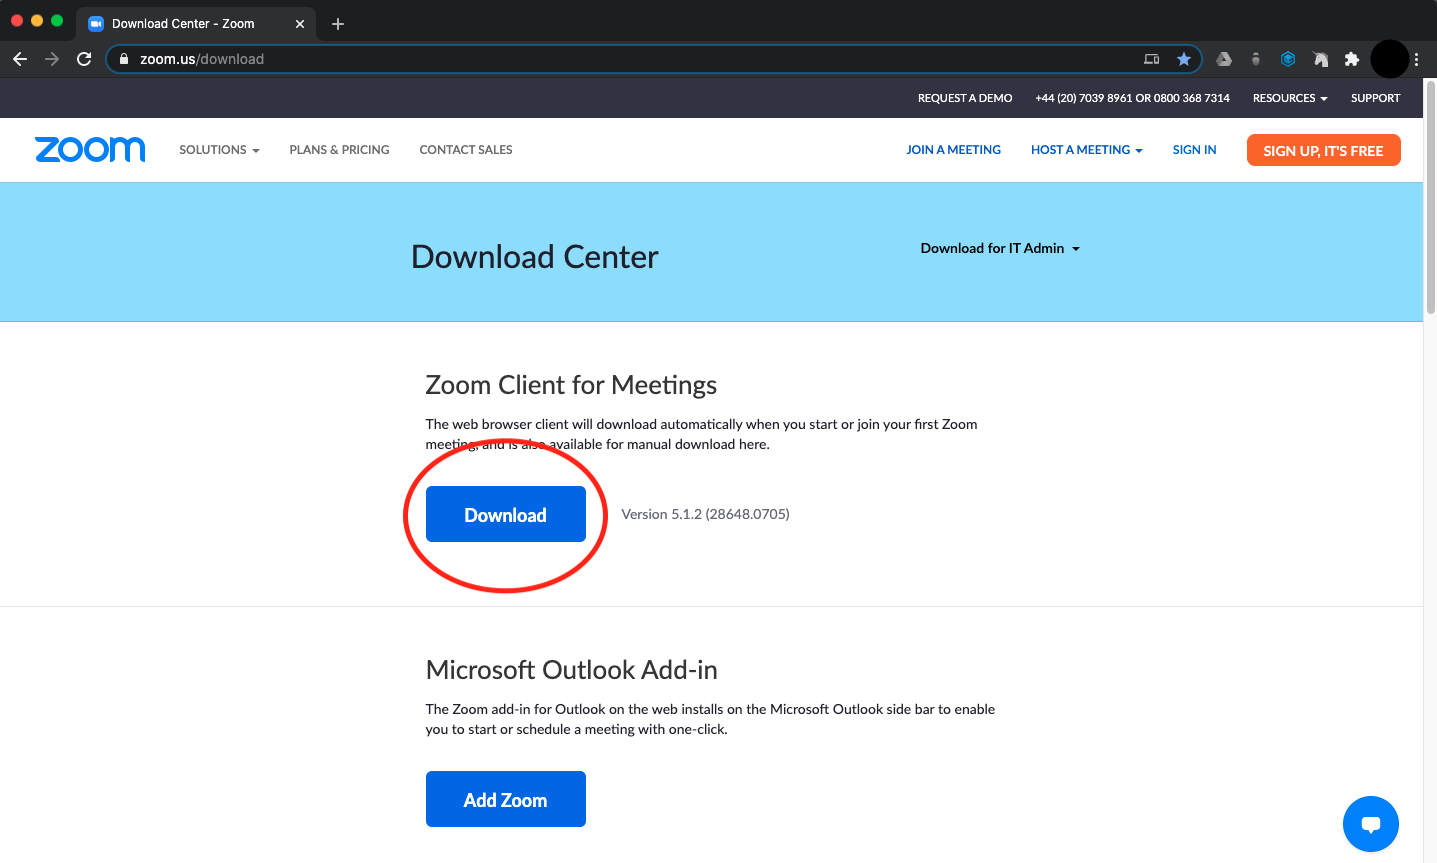Image resolution: width=1437 pixels, height=863 pixels.
Task: Click the bookmark star icon
Action: coord(1184,59)
